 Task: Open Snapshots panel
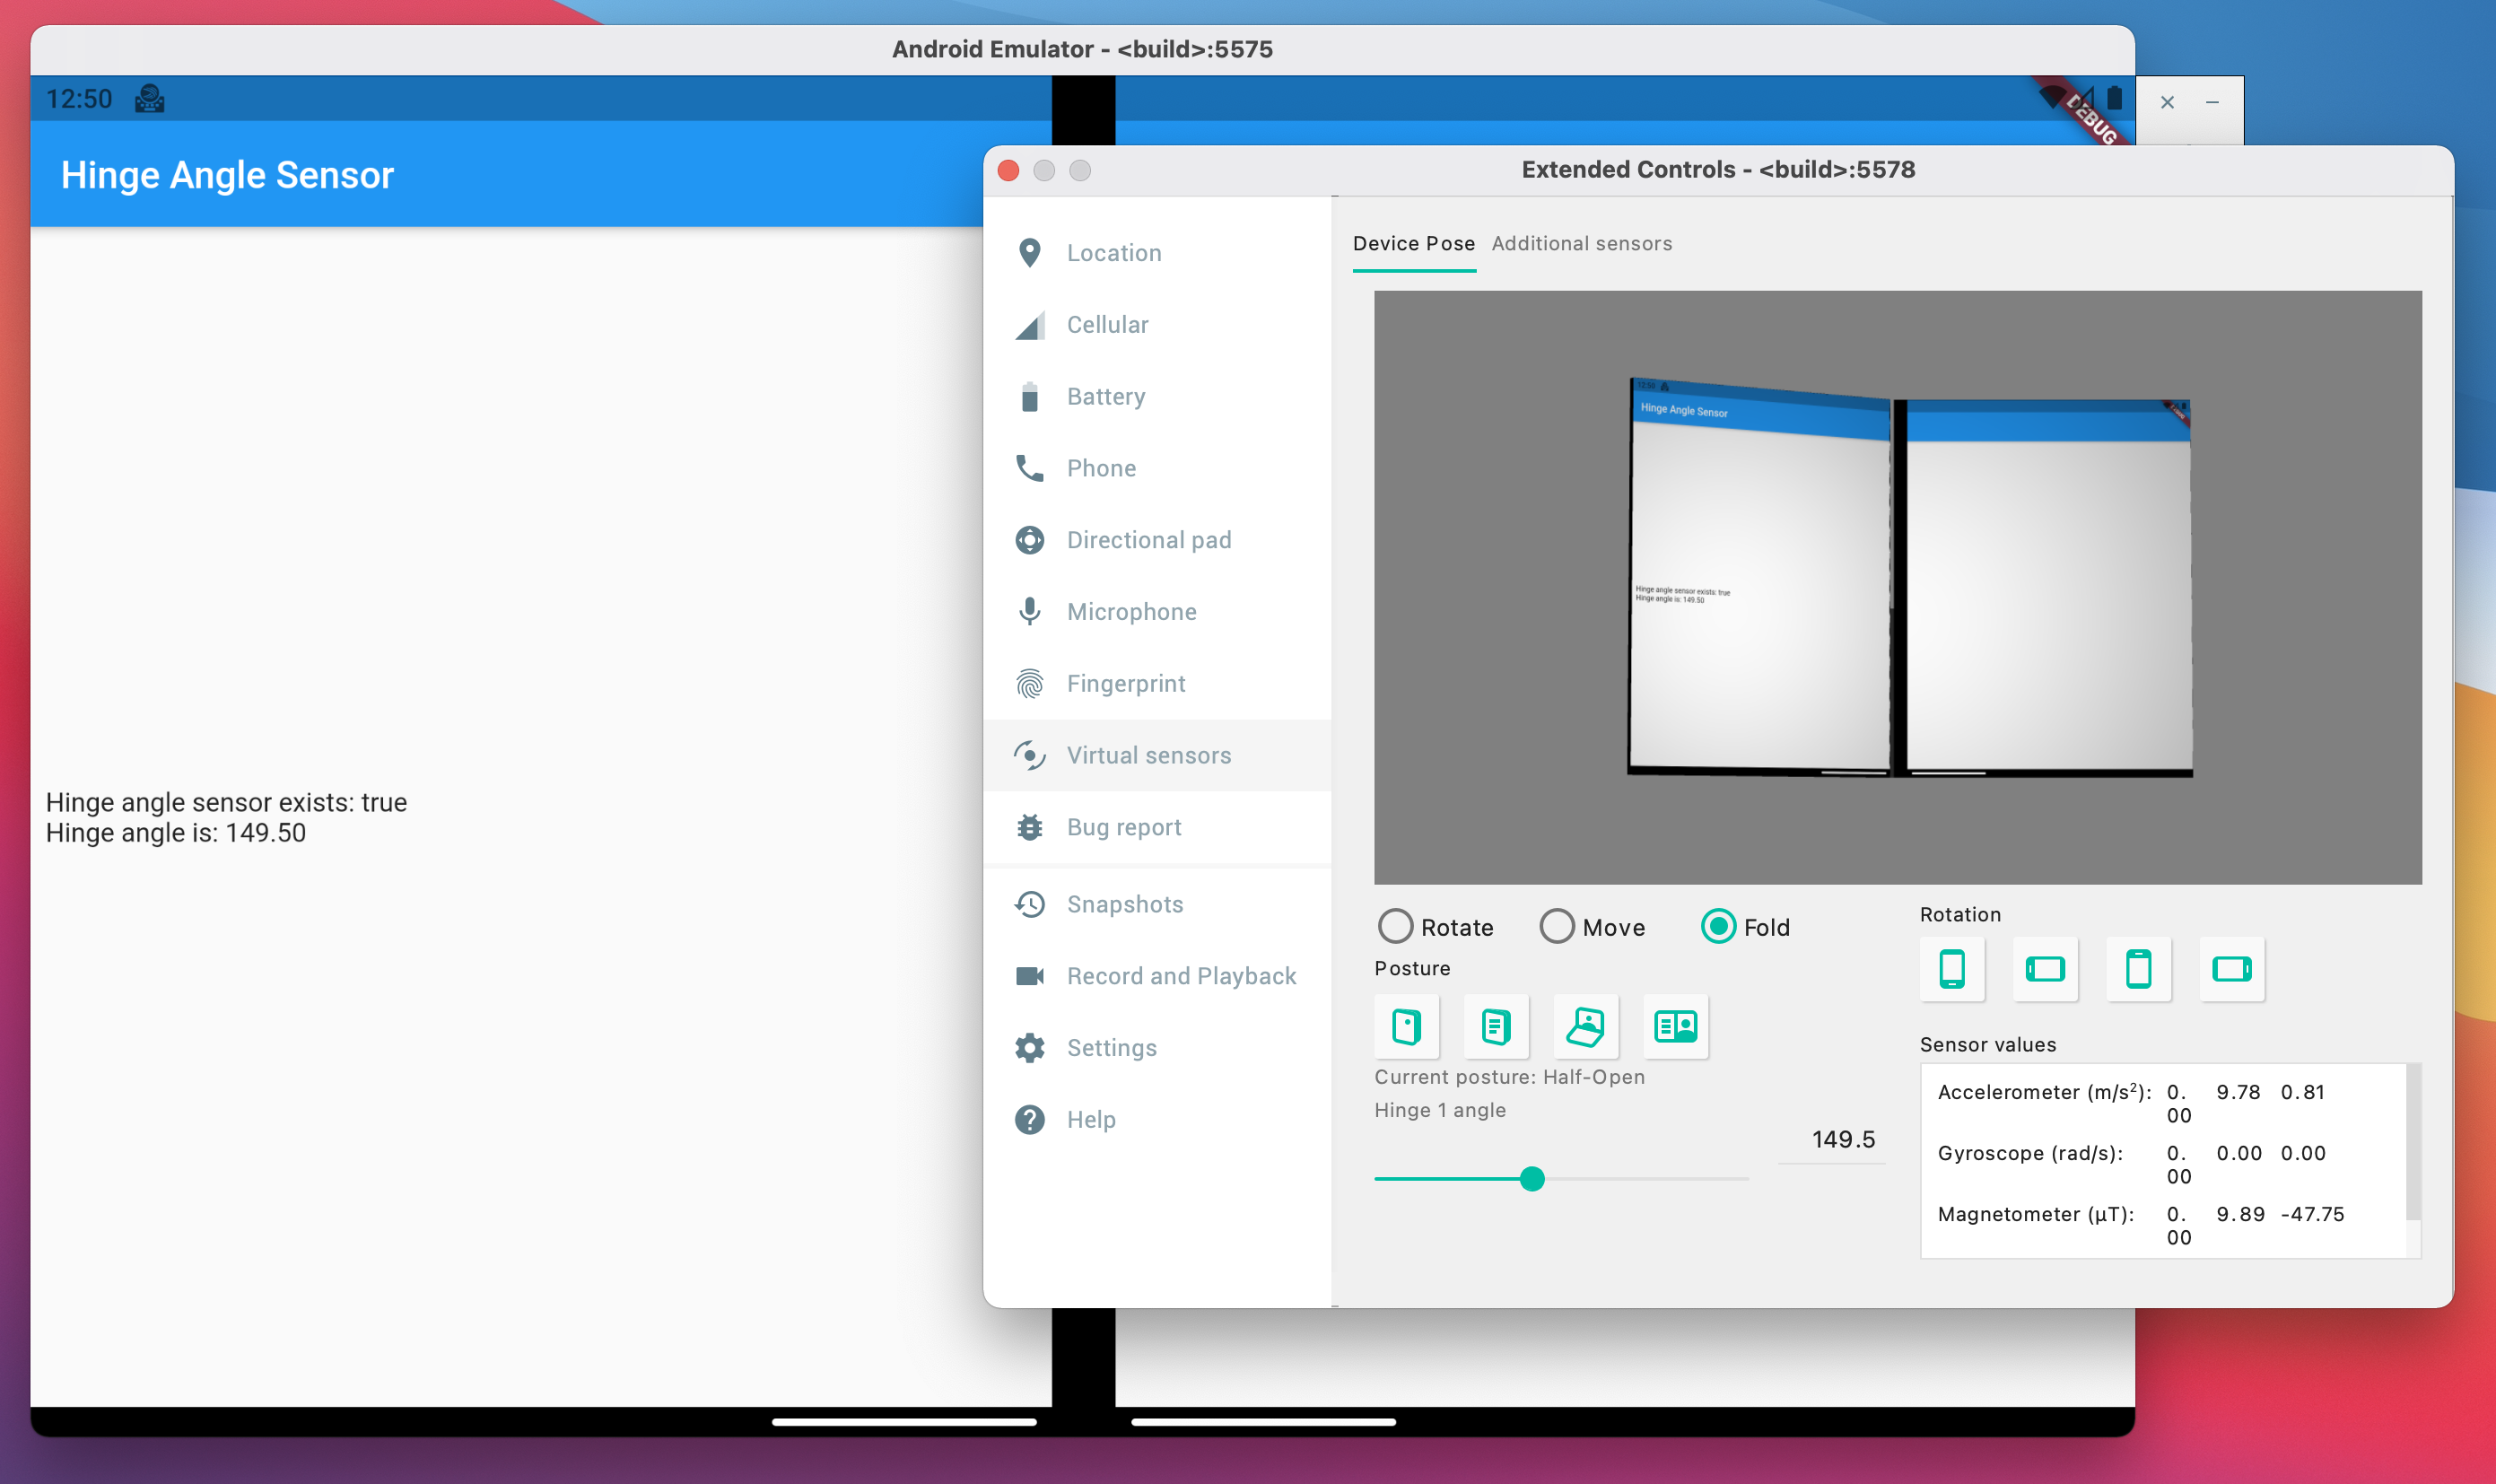[1123, 903]
